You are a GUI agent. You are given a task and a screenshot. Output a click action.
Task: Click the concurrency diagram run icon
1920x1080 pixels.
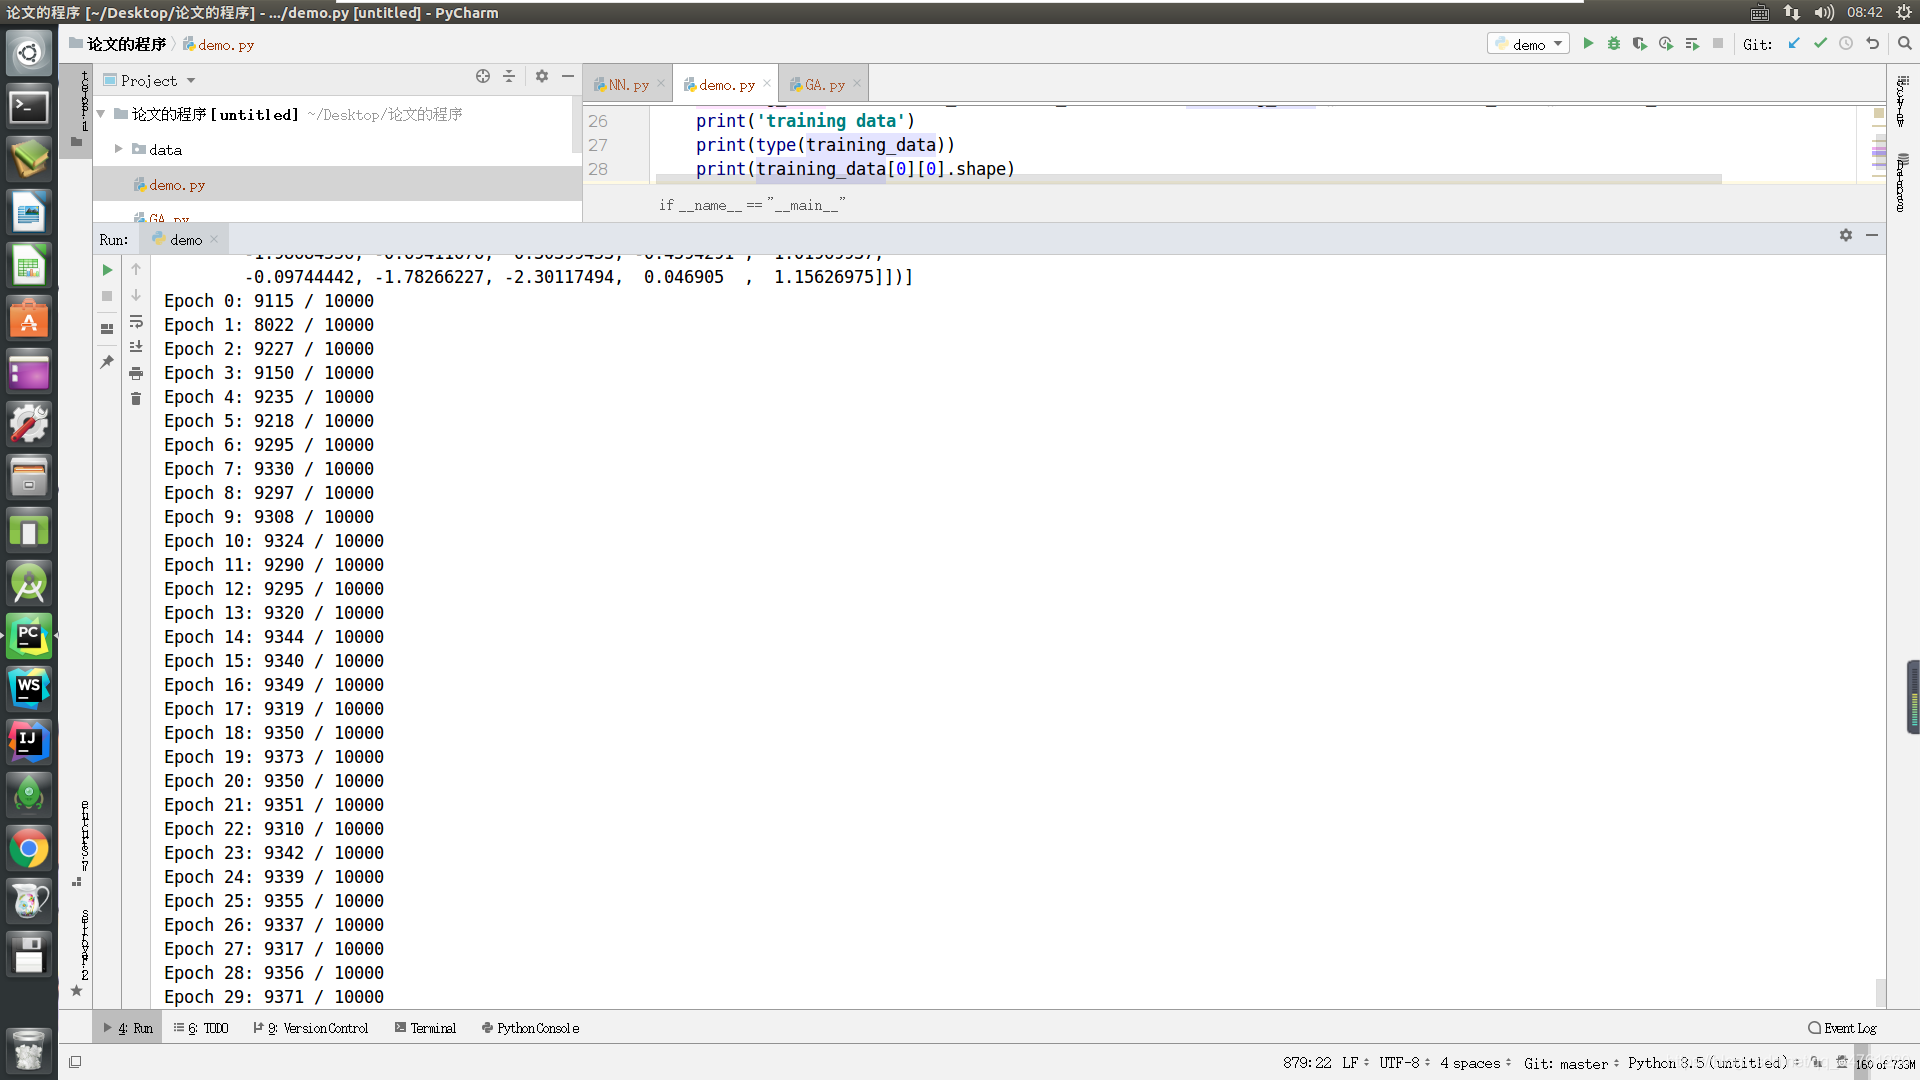pyautogui.click(x=1692, y=44)
